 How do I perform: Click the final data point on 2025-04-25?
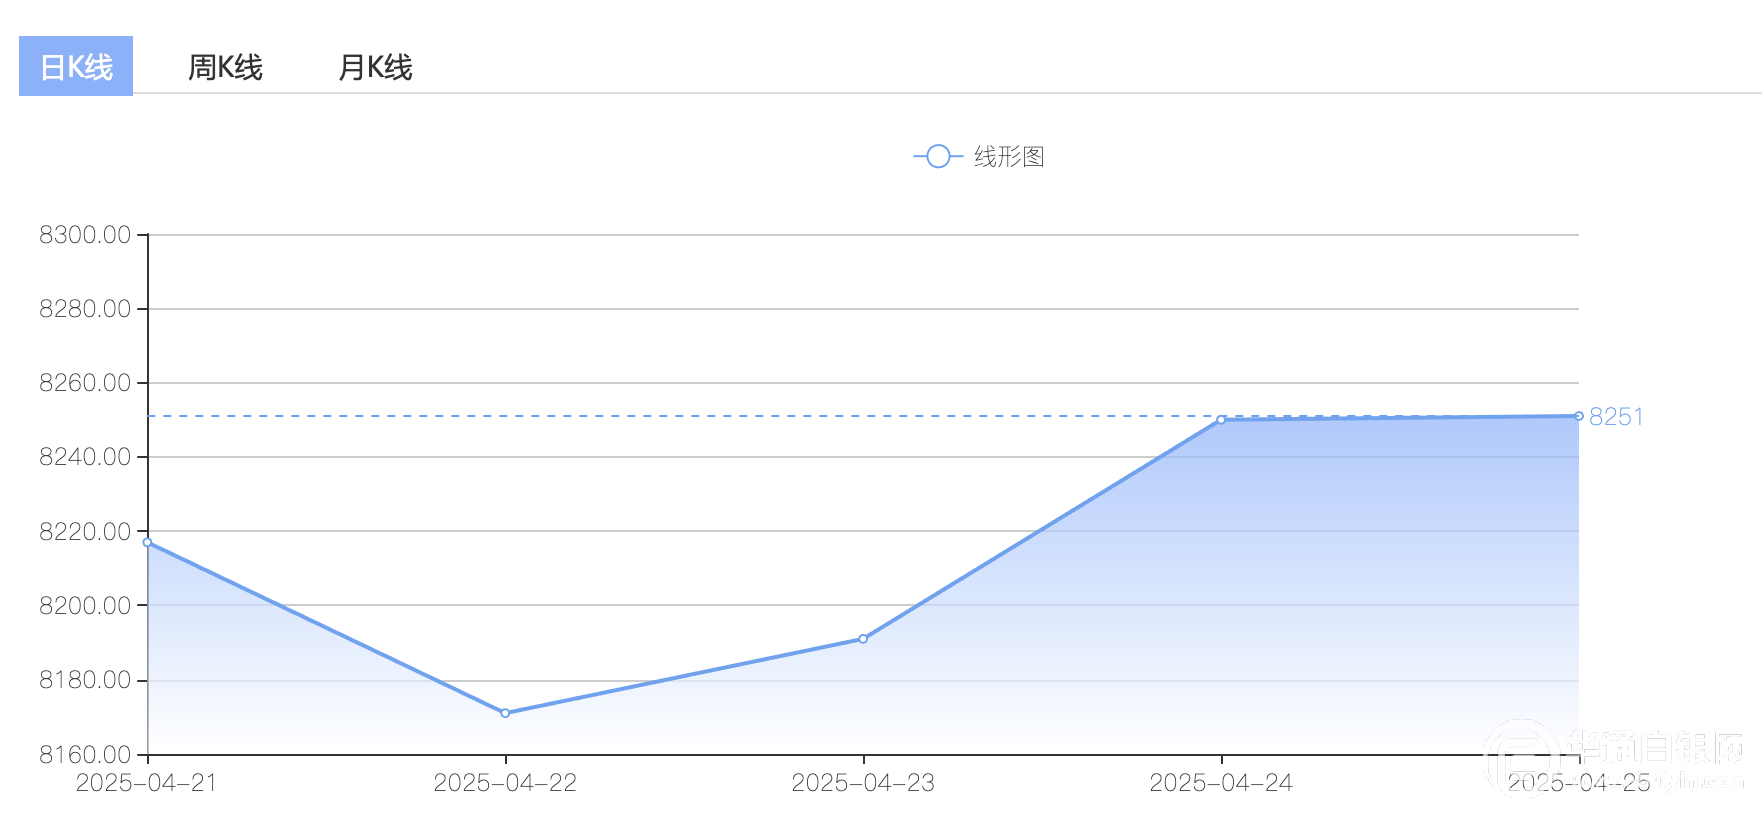click(1578, 416)
